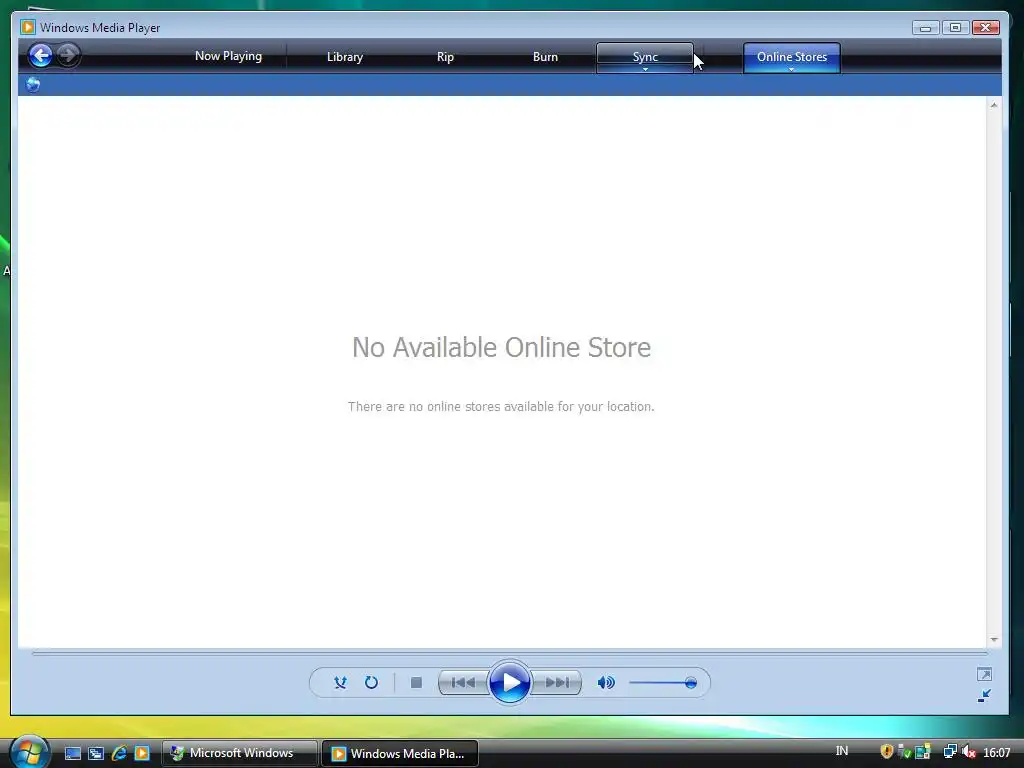Open the security shield tray icon
The image size is (1024, 768).
886,752
